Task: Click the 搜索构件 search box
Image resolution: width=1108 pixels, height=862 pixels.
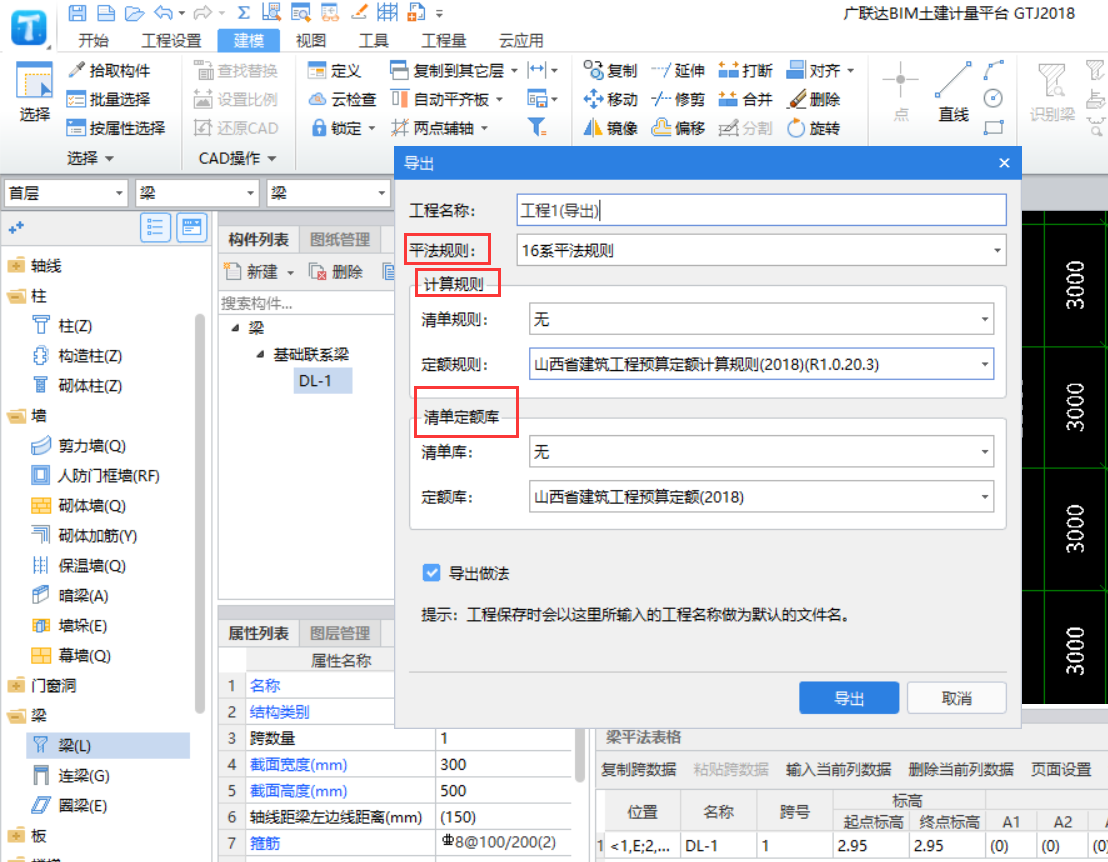Action: tap(306, 304)
